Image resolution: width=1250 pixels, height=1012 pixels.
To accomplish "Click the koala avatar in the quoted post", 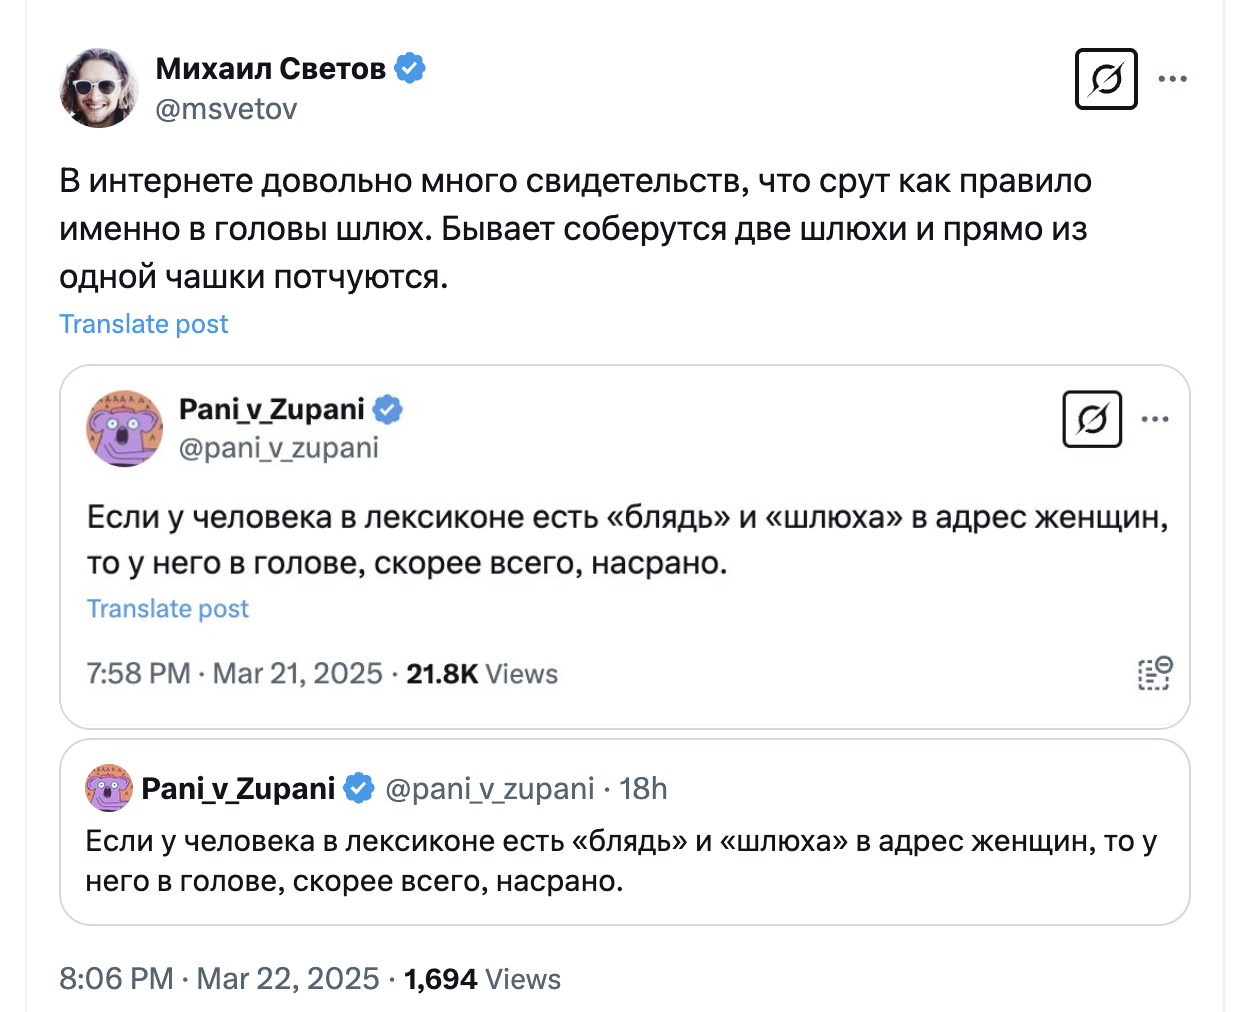I will click(124, 428).
